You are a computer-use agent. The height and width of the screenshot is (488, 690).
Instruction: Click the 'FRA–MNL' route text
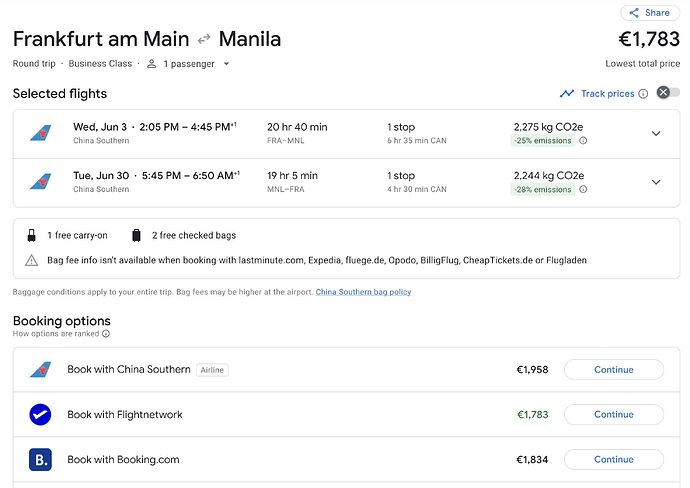pos(286,141)
